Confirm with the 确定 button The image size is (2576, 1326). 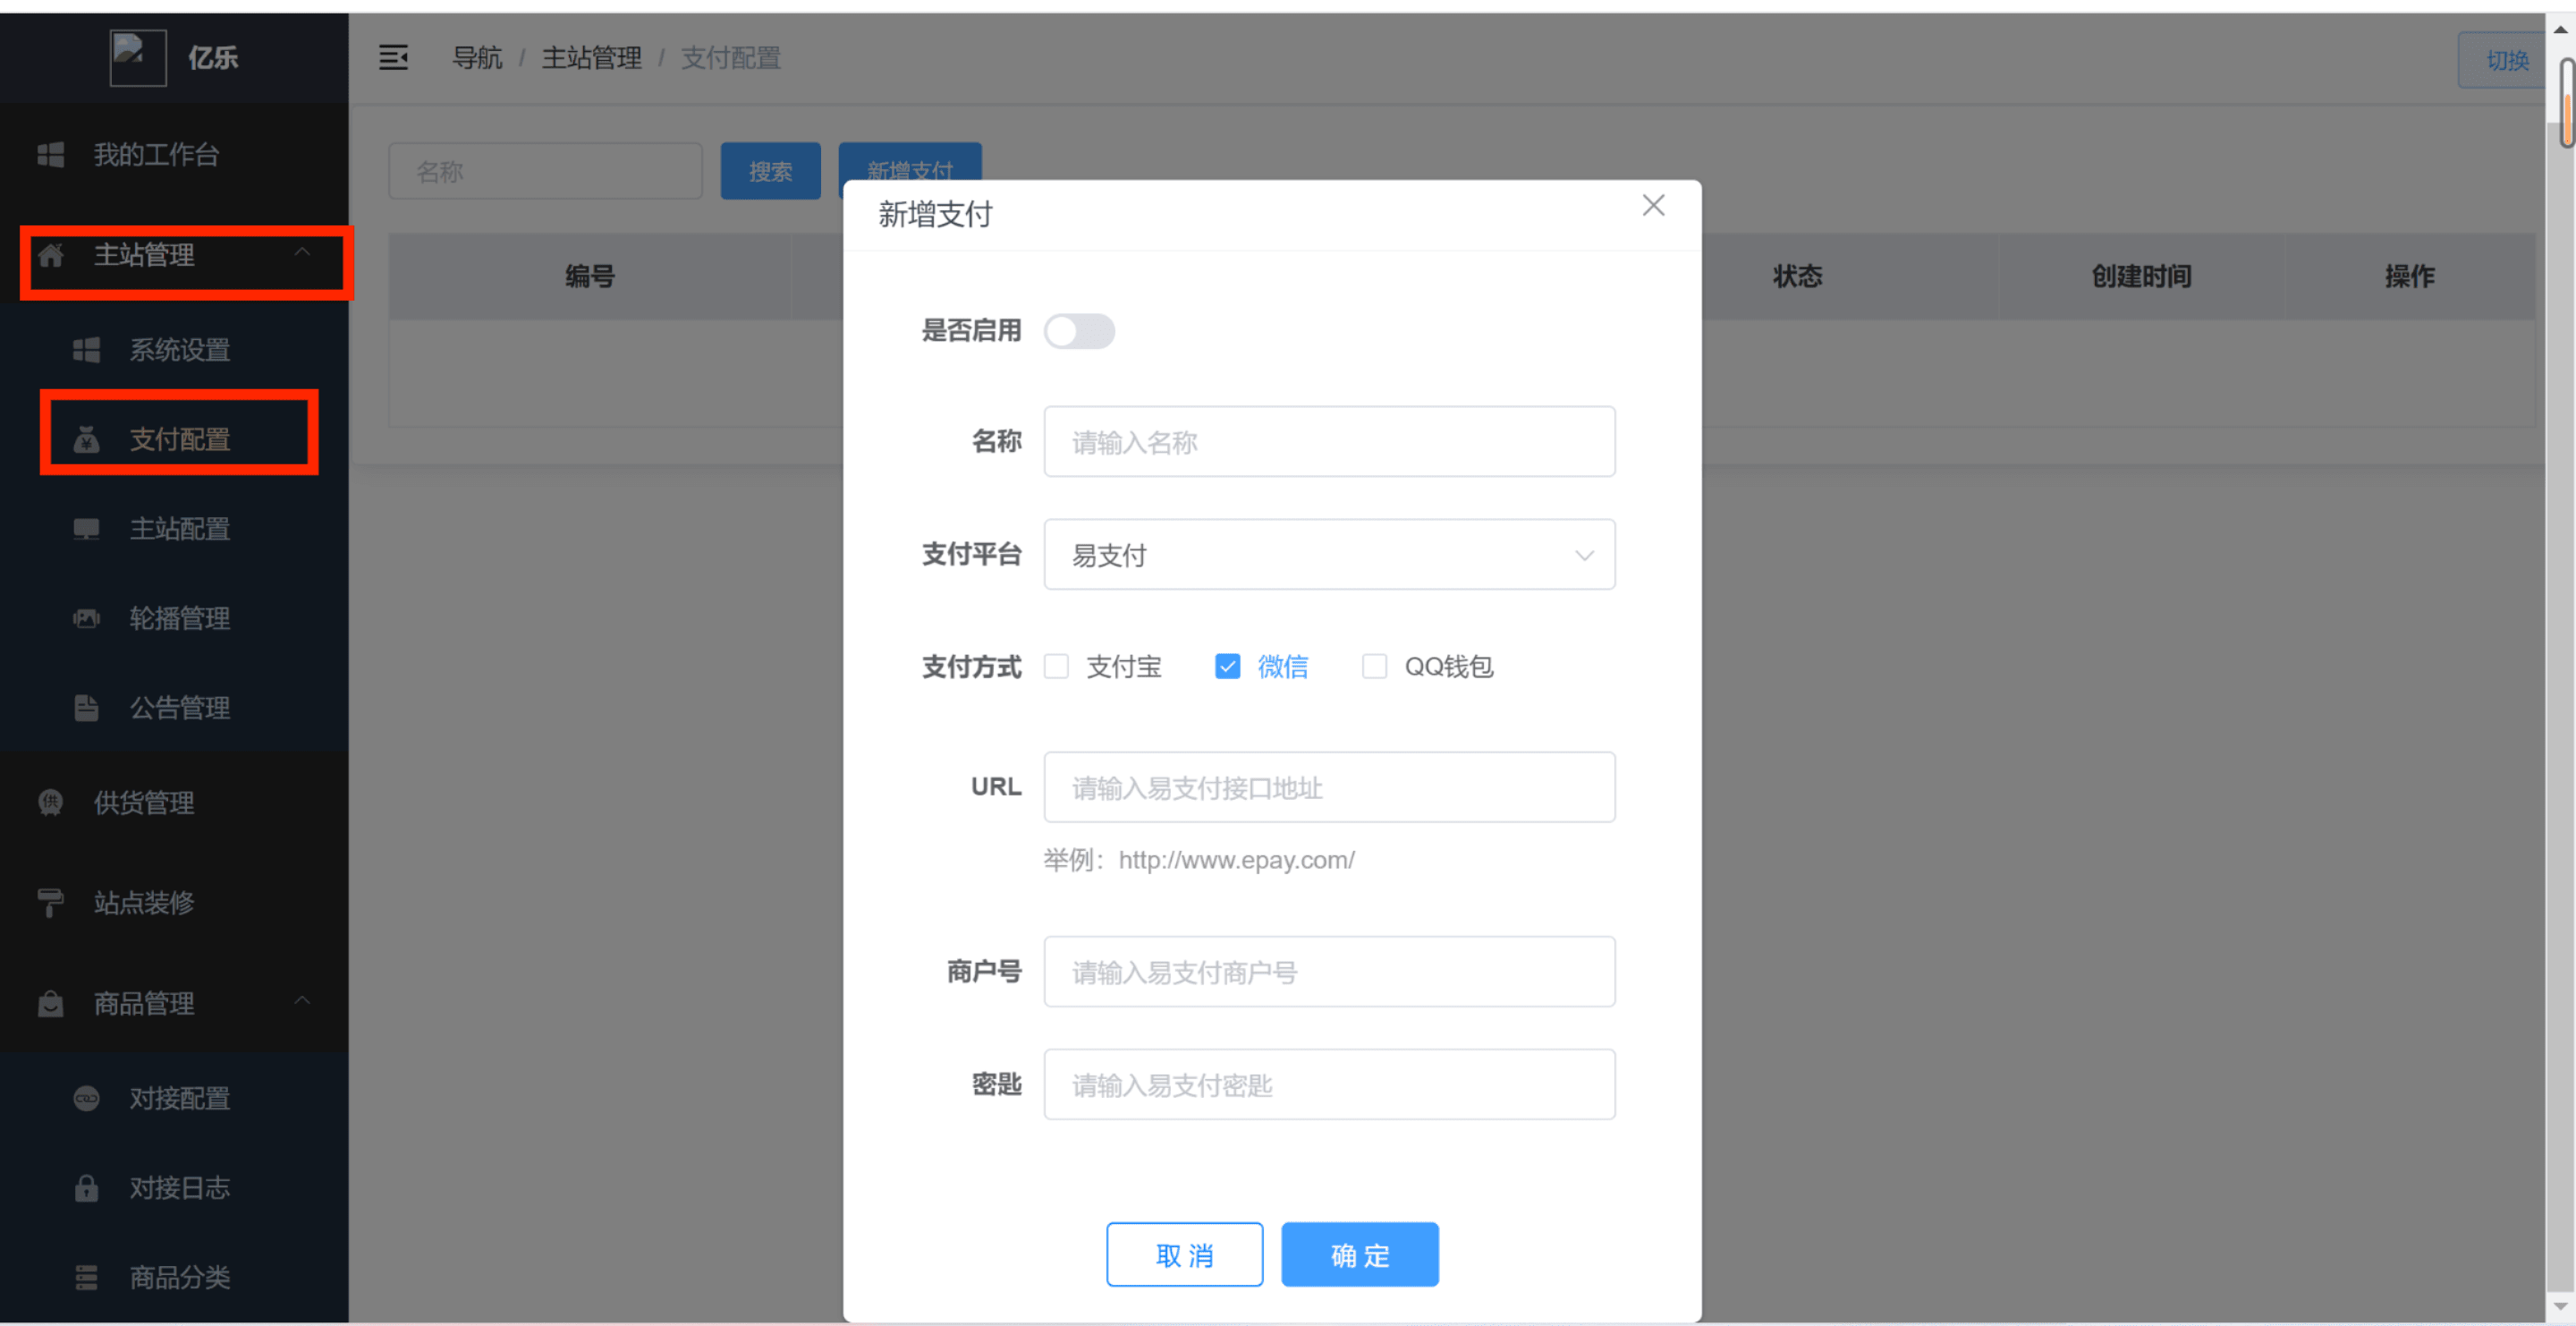pyautogui.click(x=1359, y=1254)
